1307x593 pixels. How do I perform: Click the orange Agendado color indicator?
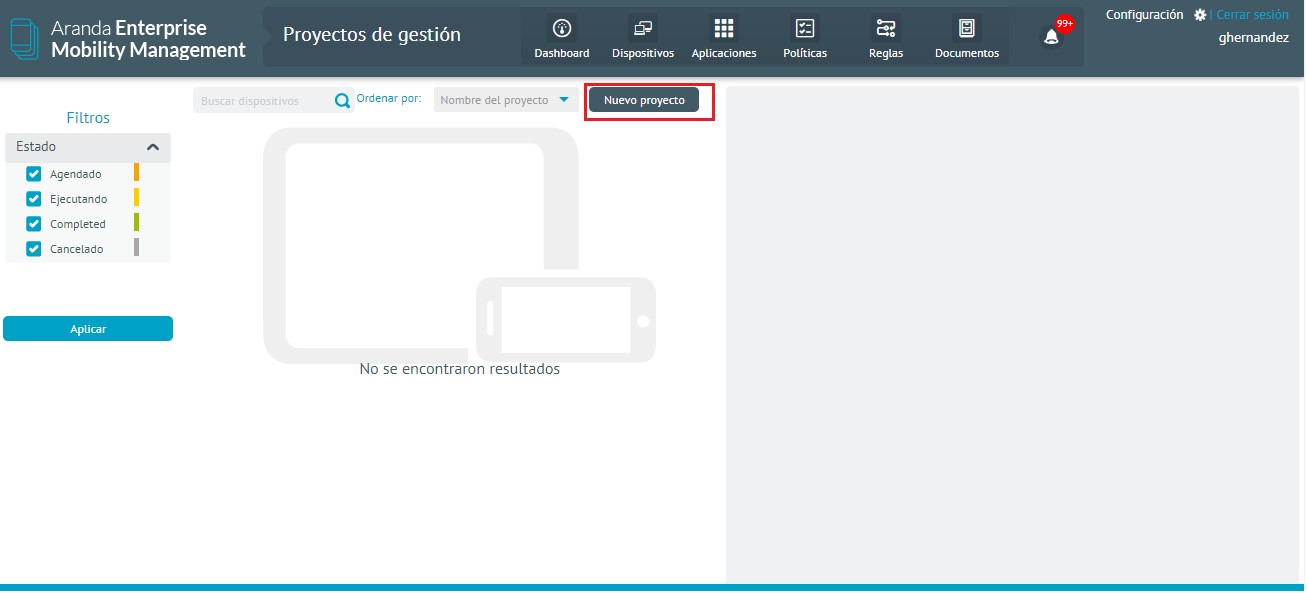pos(136,173)
